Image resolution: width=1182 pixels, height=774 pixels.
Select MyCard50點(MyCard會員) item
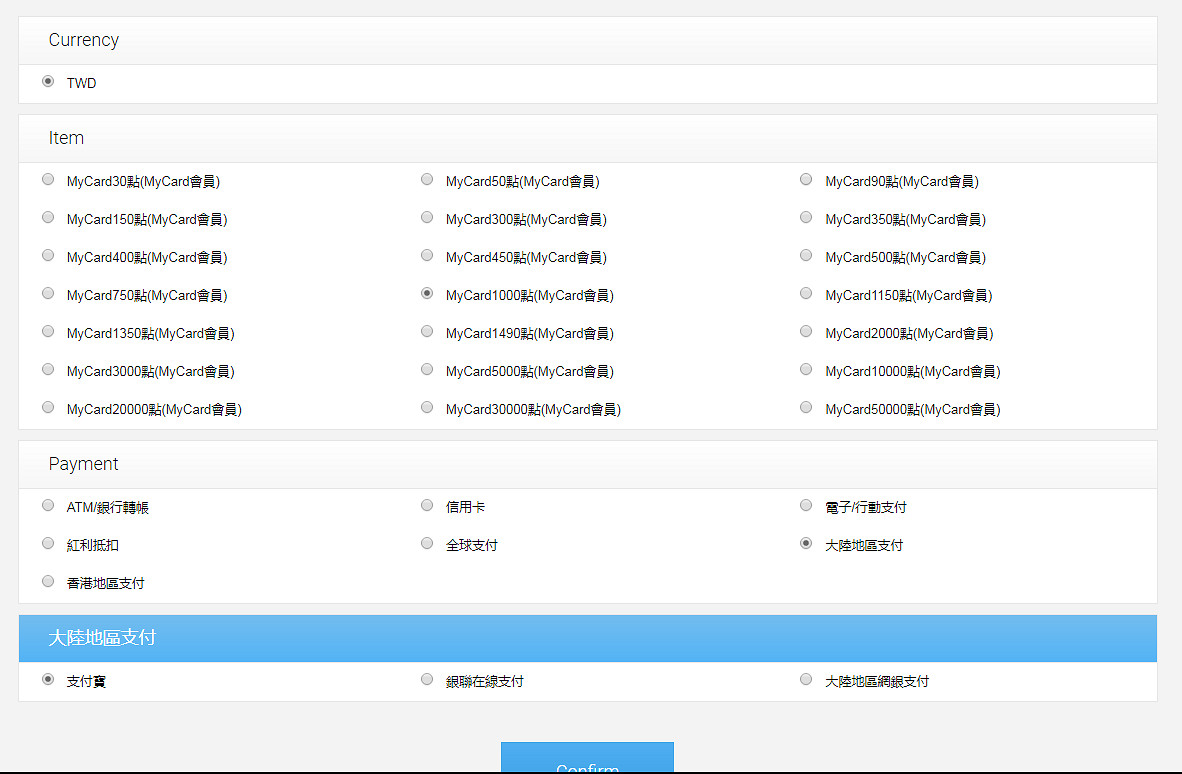[x=427, y=179]
